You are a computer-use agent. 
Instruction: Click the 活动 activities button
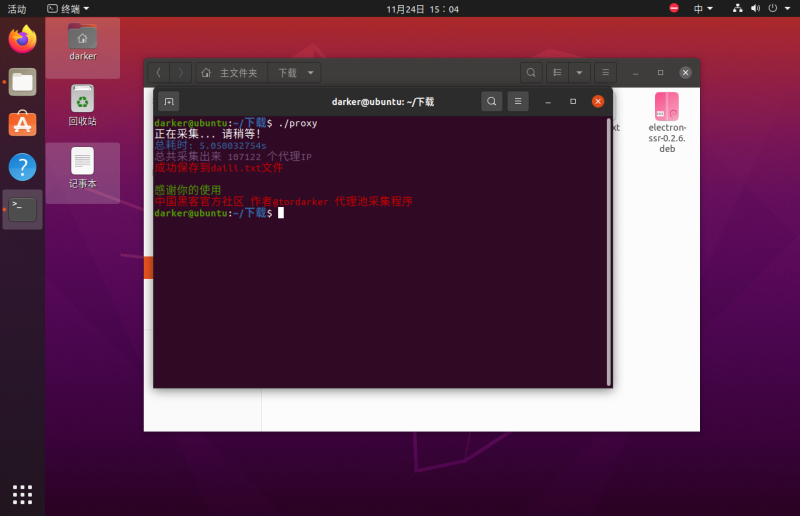coord(17,8)
